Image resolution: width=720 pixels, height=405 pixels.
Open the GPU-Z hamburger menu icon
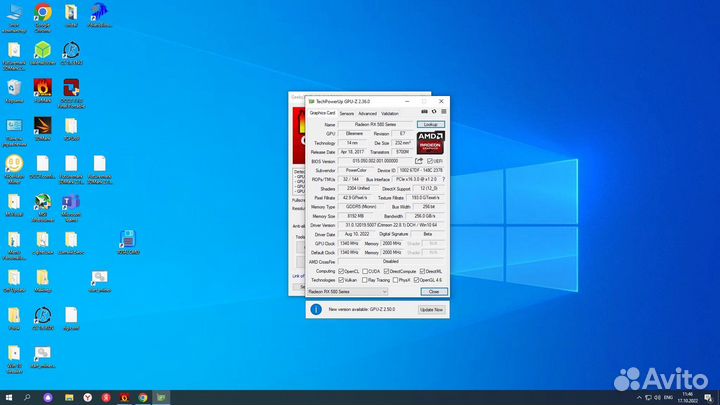[444, 112]
